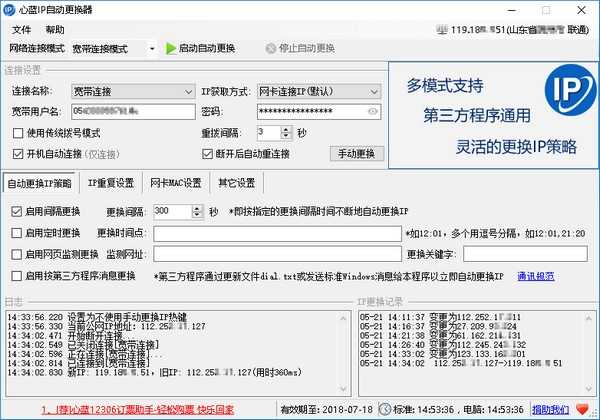
Task: Decrease 更换间隔 spinner value
Action: pos(197,215)
